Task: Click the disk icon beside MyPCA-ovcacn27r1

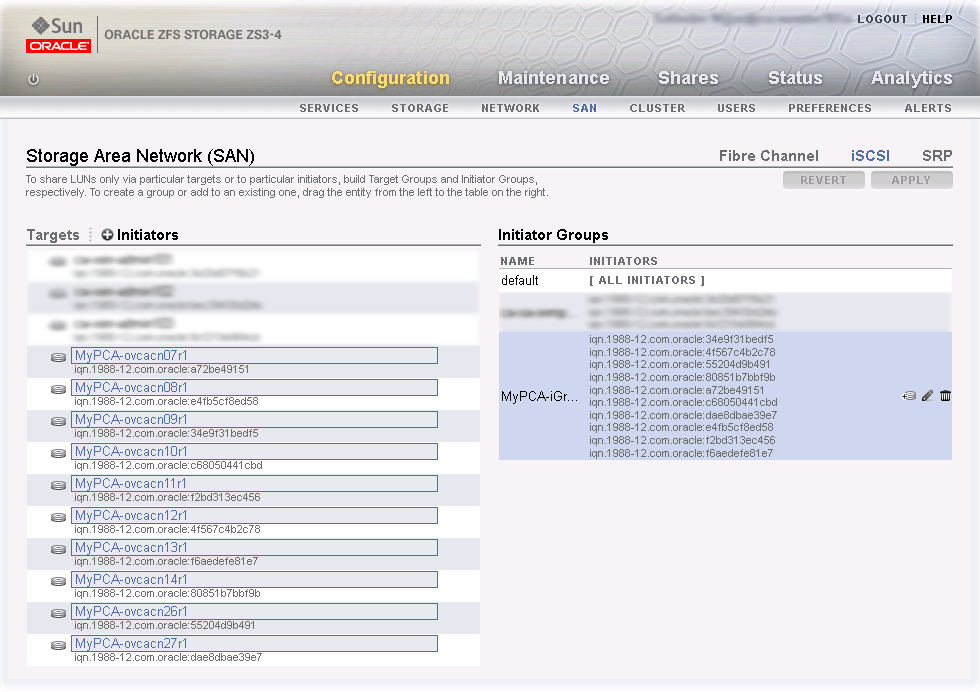Action: tap(57, 645)
